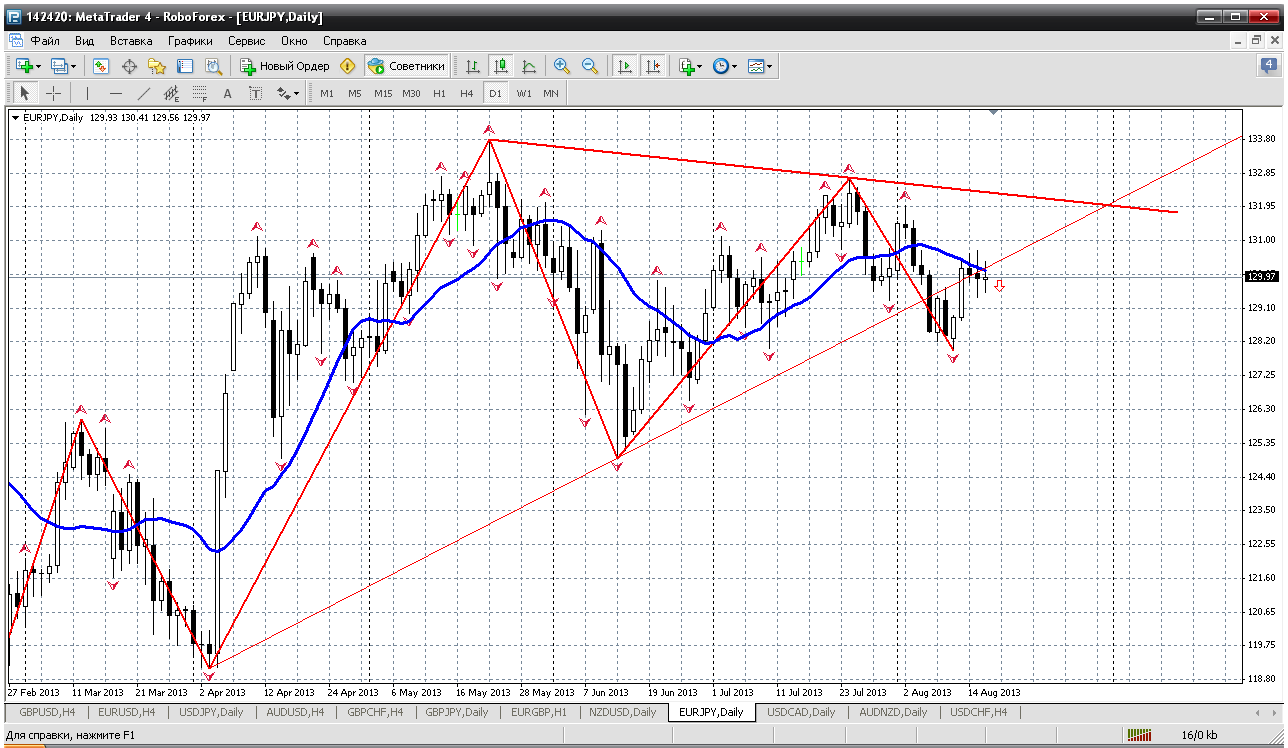Switch to GBPJPY,Daily chart tab

coord(457,712)
